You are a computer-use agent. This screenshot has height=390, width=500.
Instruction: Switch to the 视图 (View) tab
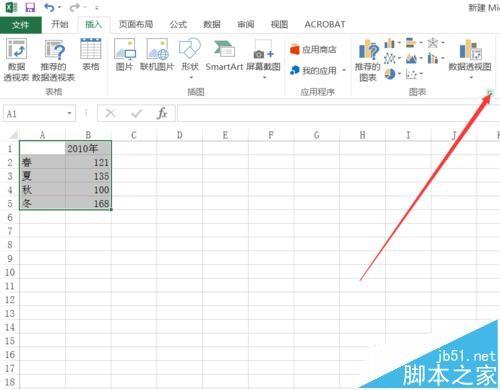click(x=279, y=24)
